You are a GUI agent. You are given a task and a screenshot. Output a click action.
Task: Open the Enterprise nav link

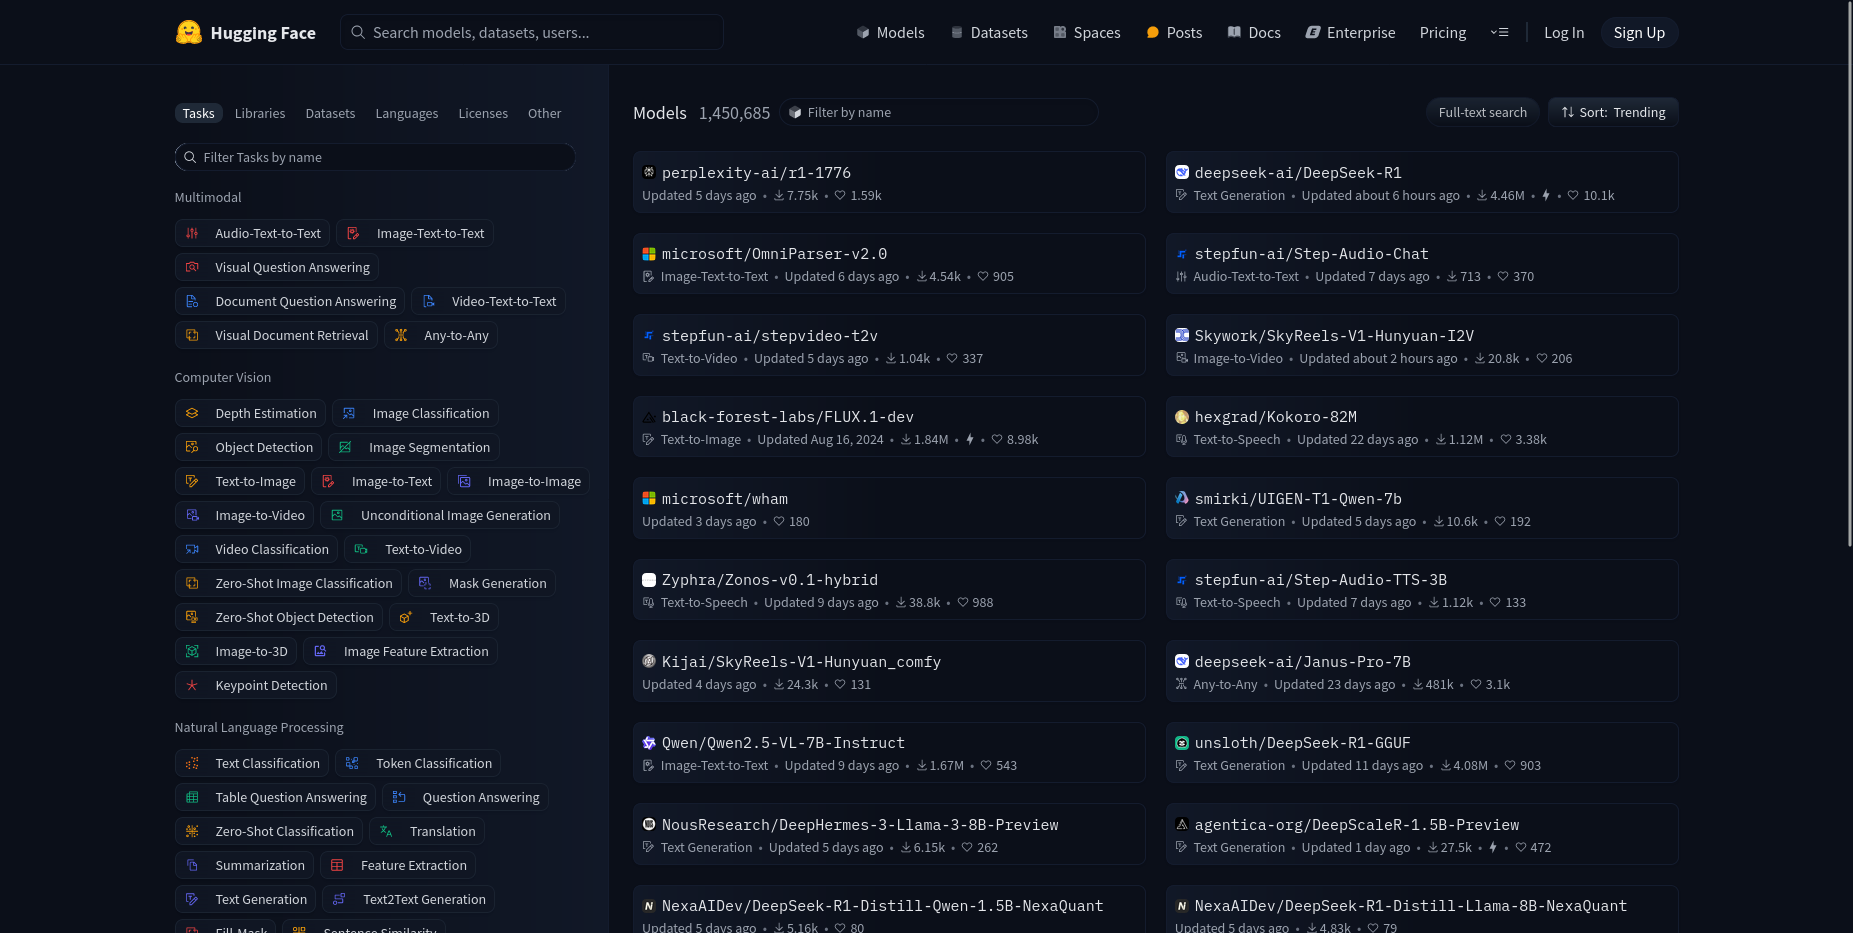coord(1350,33)
